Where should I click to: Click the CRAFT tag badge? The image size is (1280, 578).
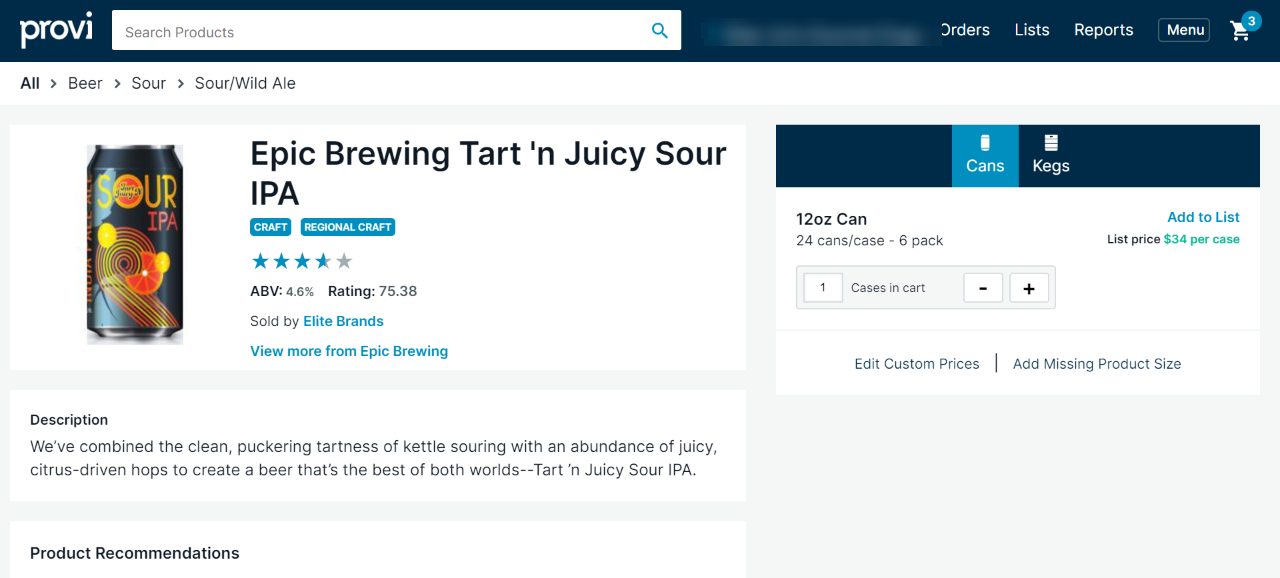270,227
